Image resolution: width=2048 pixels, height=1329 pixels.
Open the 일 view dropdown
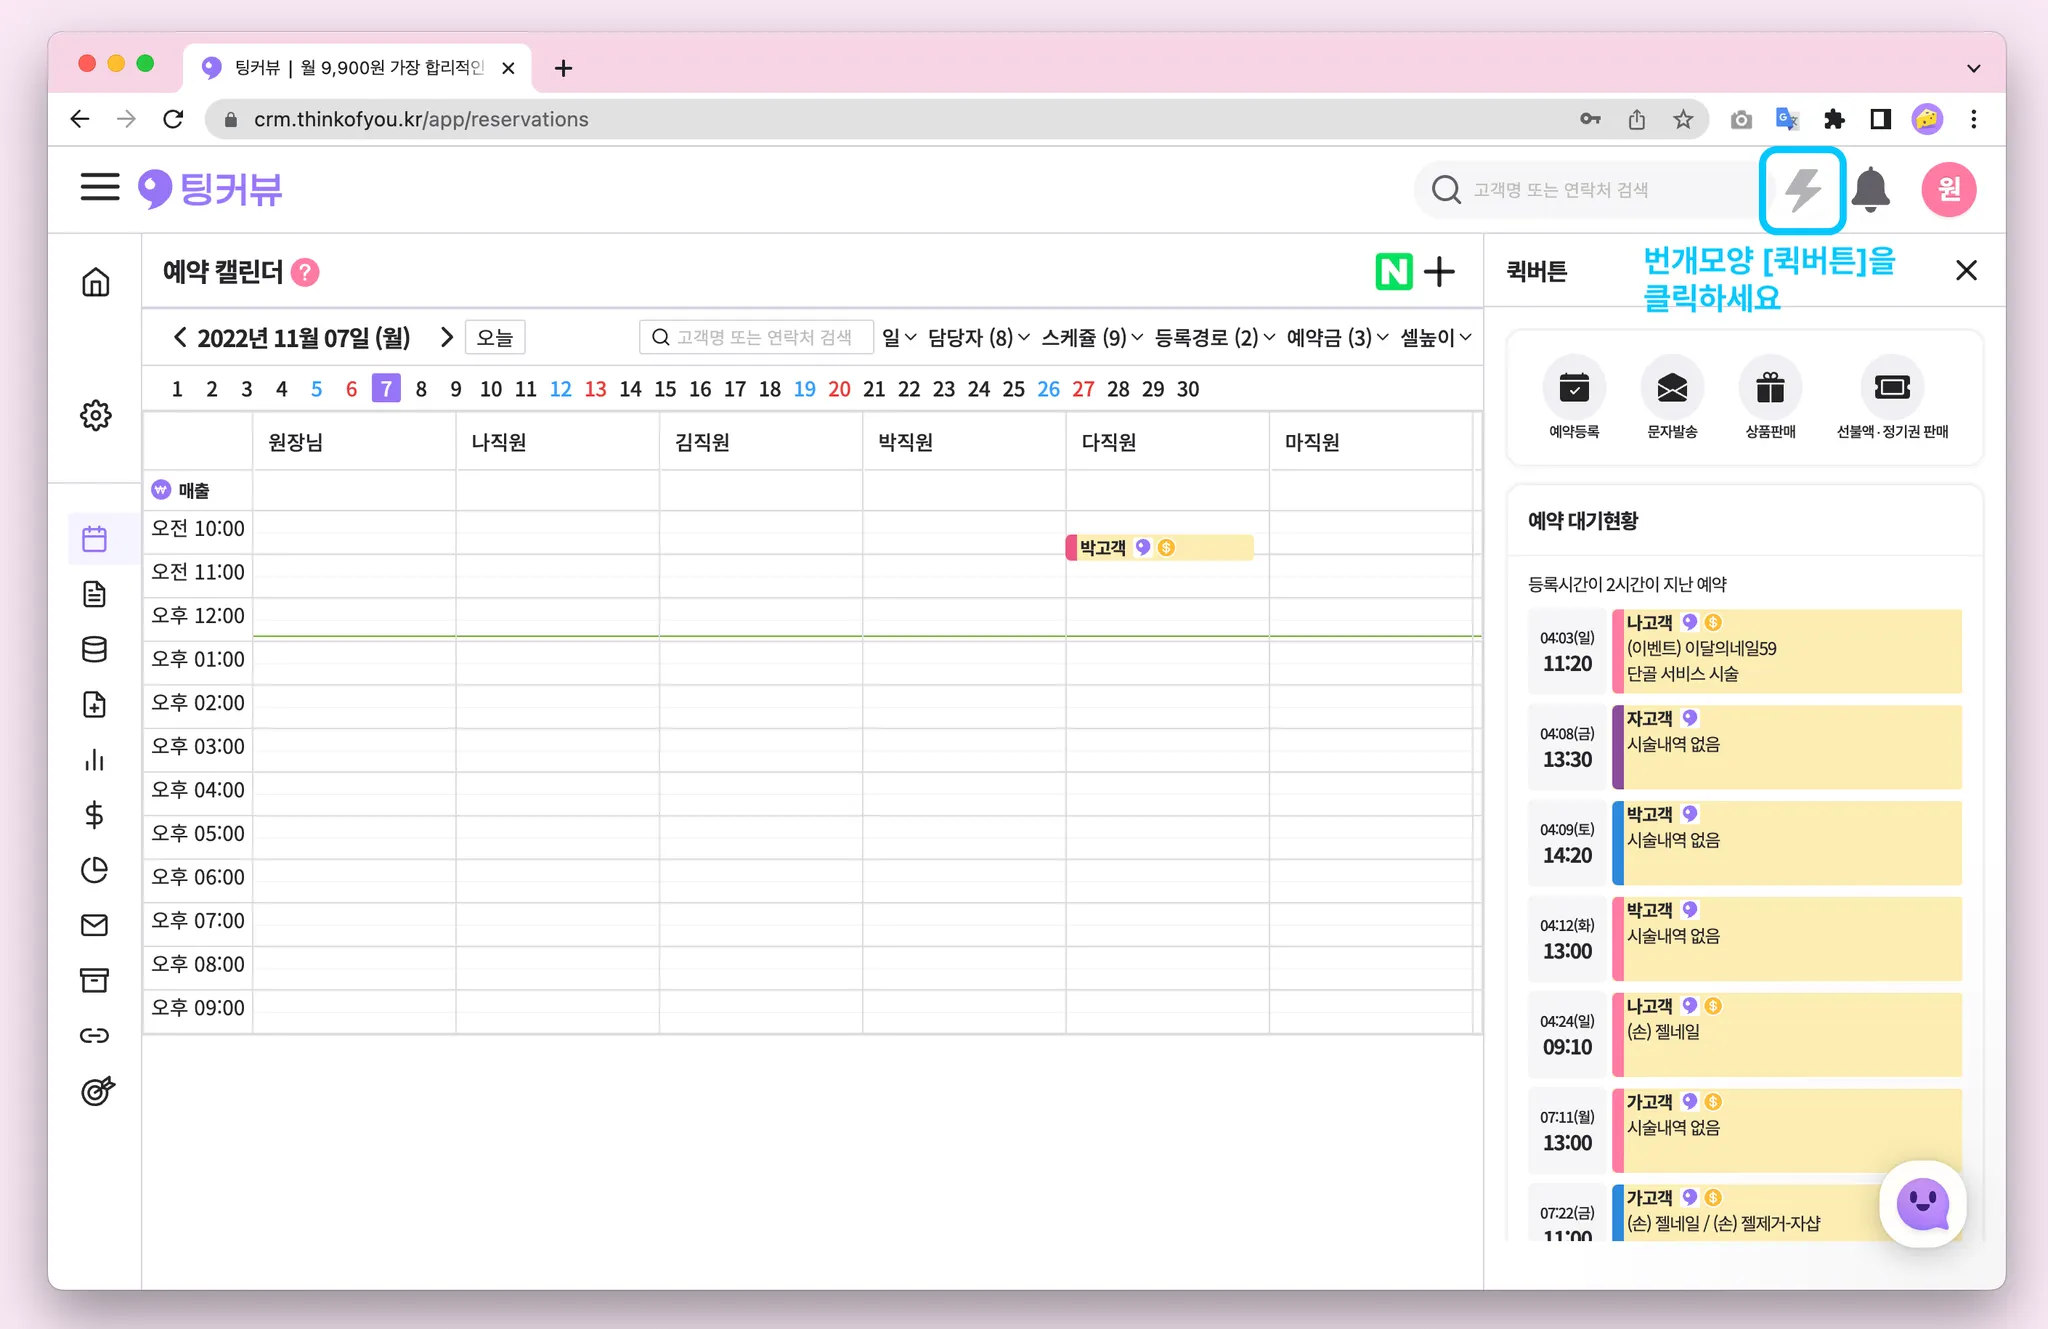[x=898, y=338]
